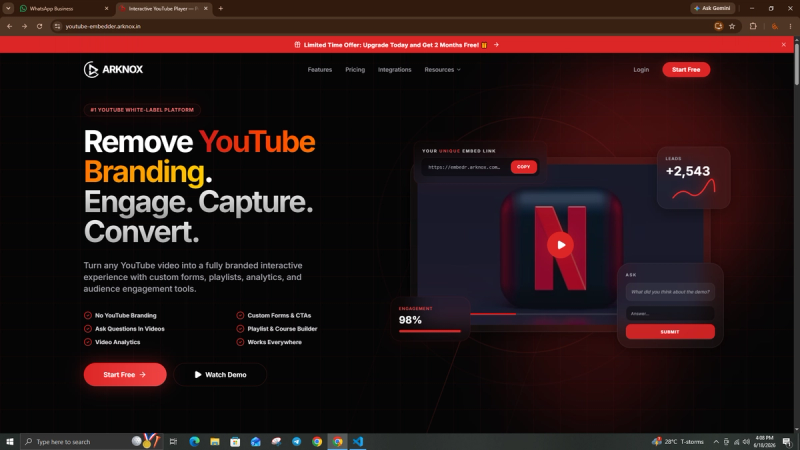Viewport: 800px width, 450px height.
Task: Open File Explorer from taskbar
Action: (x=215, y=441)
